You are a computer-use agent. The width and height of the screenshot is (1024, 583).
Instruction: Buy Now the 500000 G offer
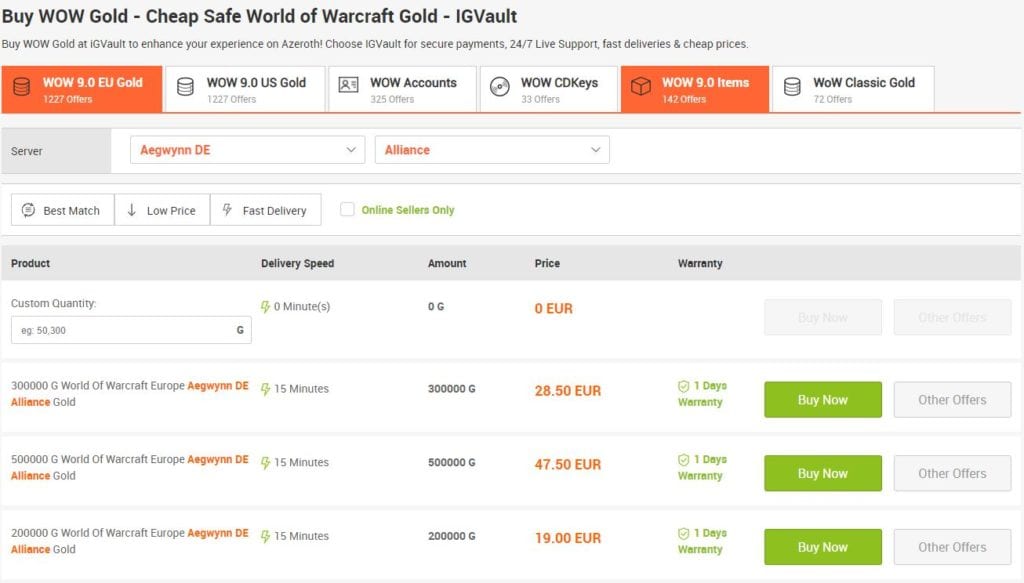823,473
